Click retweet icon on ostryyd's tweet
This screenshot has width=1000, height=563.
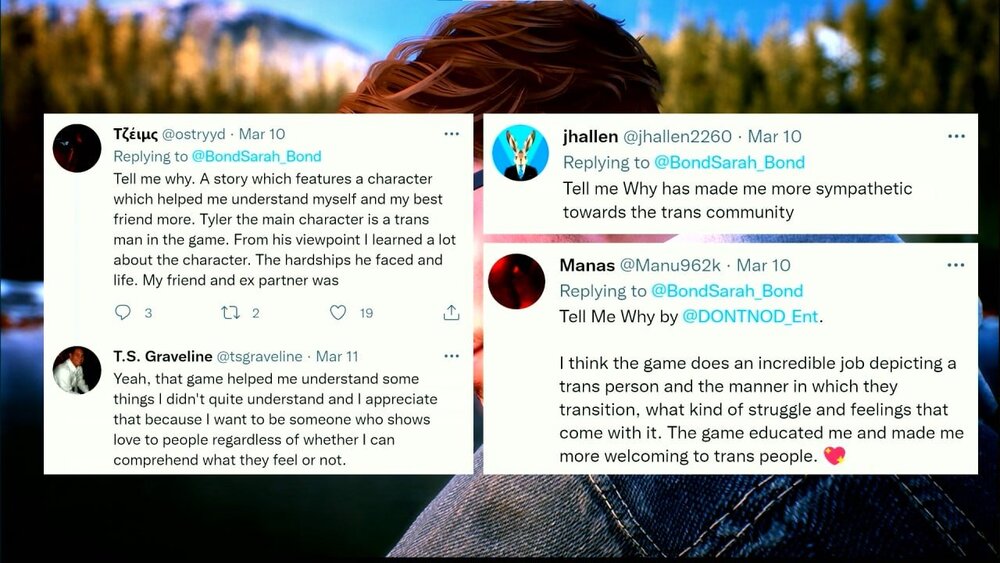pyautogui.click(x=230, y=312)
